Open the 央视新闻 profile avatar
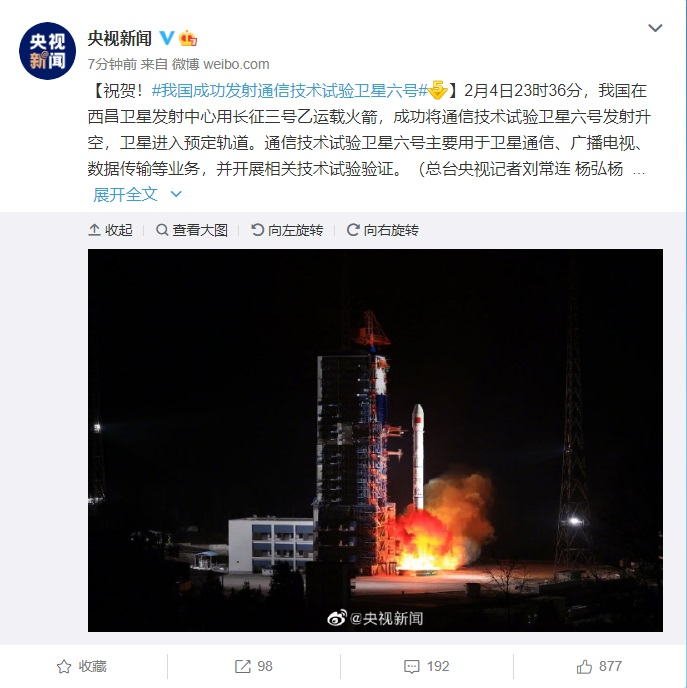 47,51
